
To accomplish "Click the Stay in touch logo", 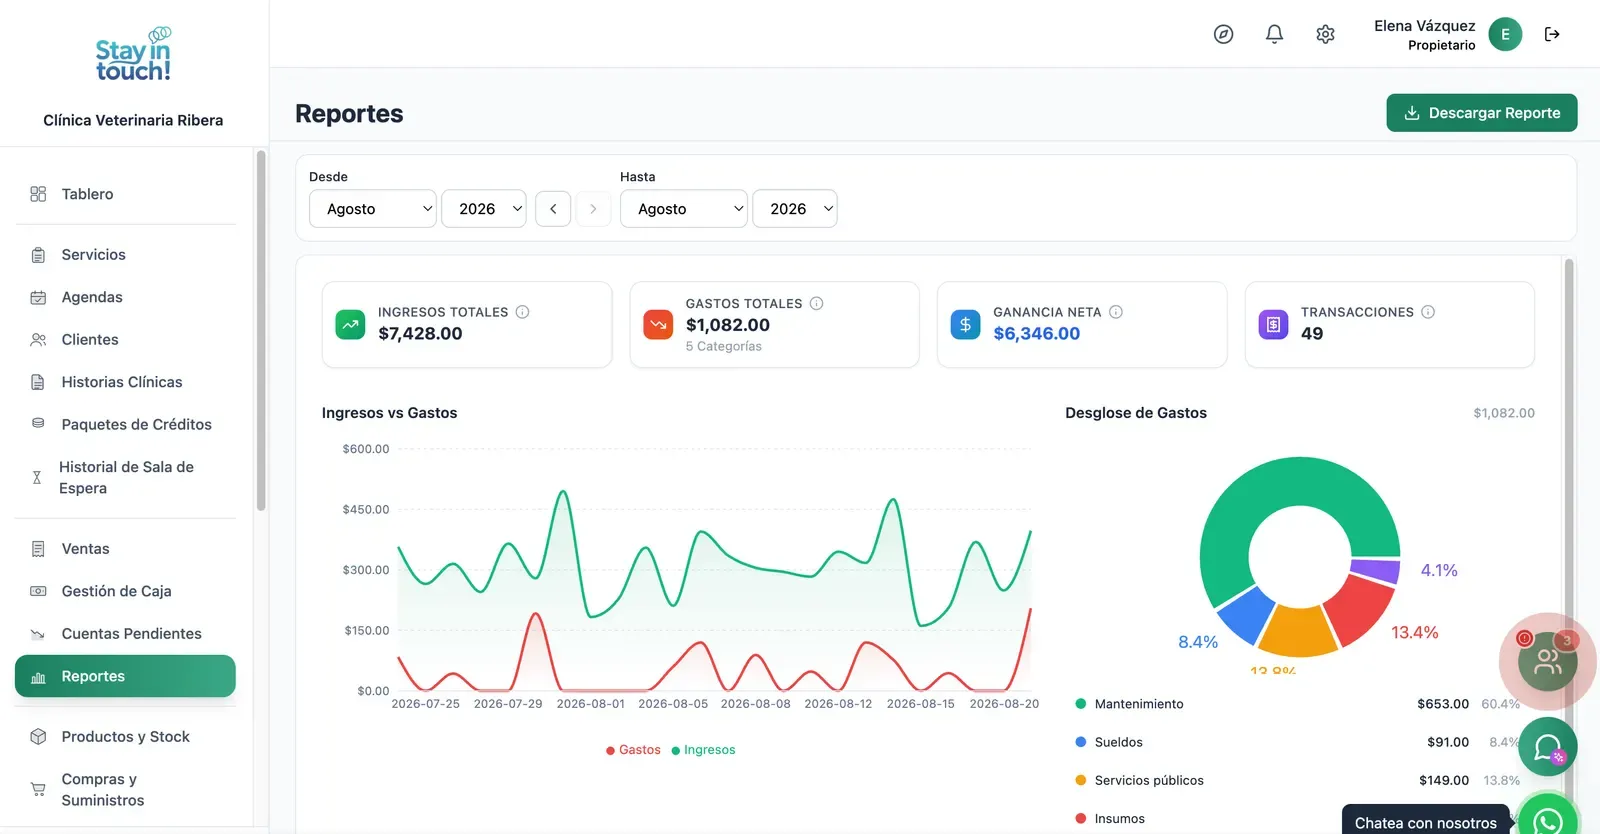I will [x=133, y=55].
